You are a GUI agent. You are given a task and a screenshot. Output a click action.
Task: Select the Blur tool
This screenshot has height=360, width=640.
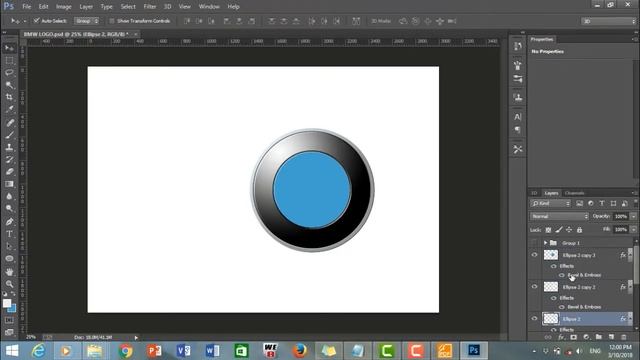click(9, 196)
